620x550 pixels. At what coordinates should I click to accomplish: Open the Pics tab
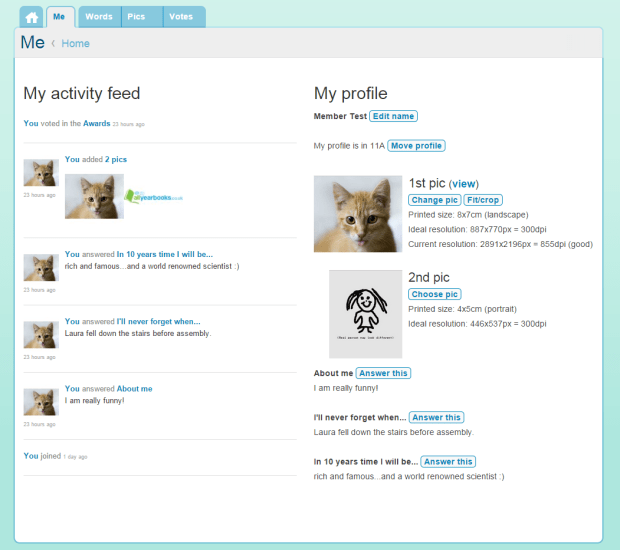[x=136, y=17]
